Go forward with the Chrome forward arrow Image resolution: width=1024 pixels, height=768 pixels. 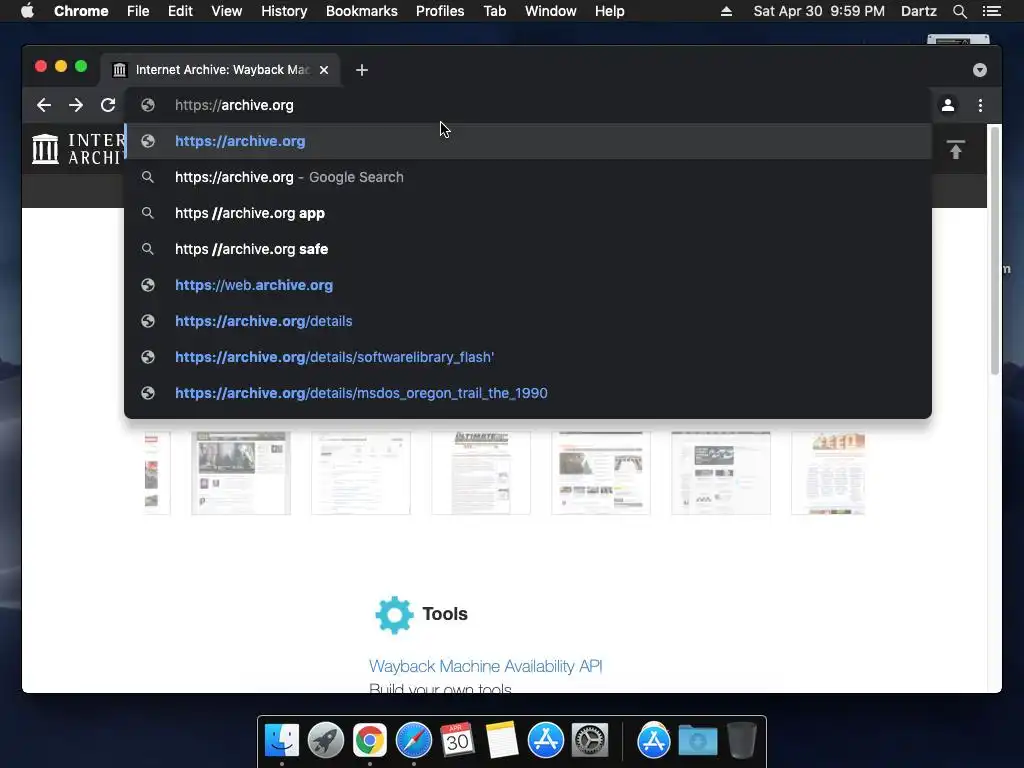click(76, 105)
